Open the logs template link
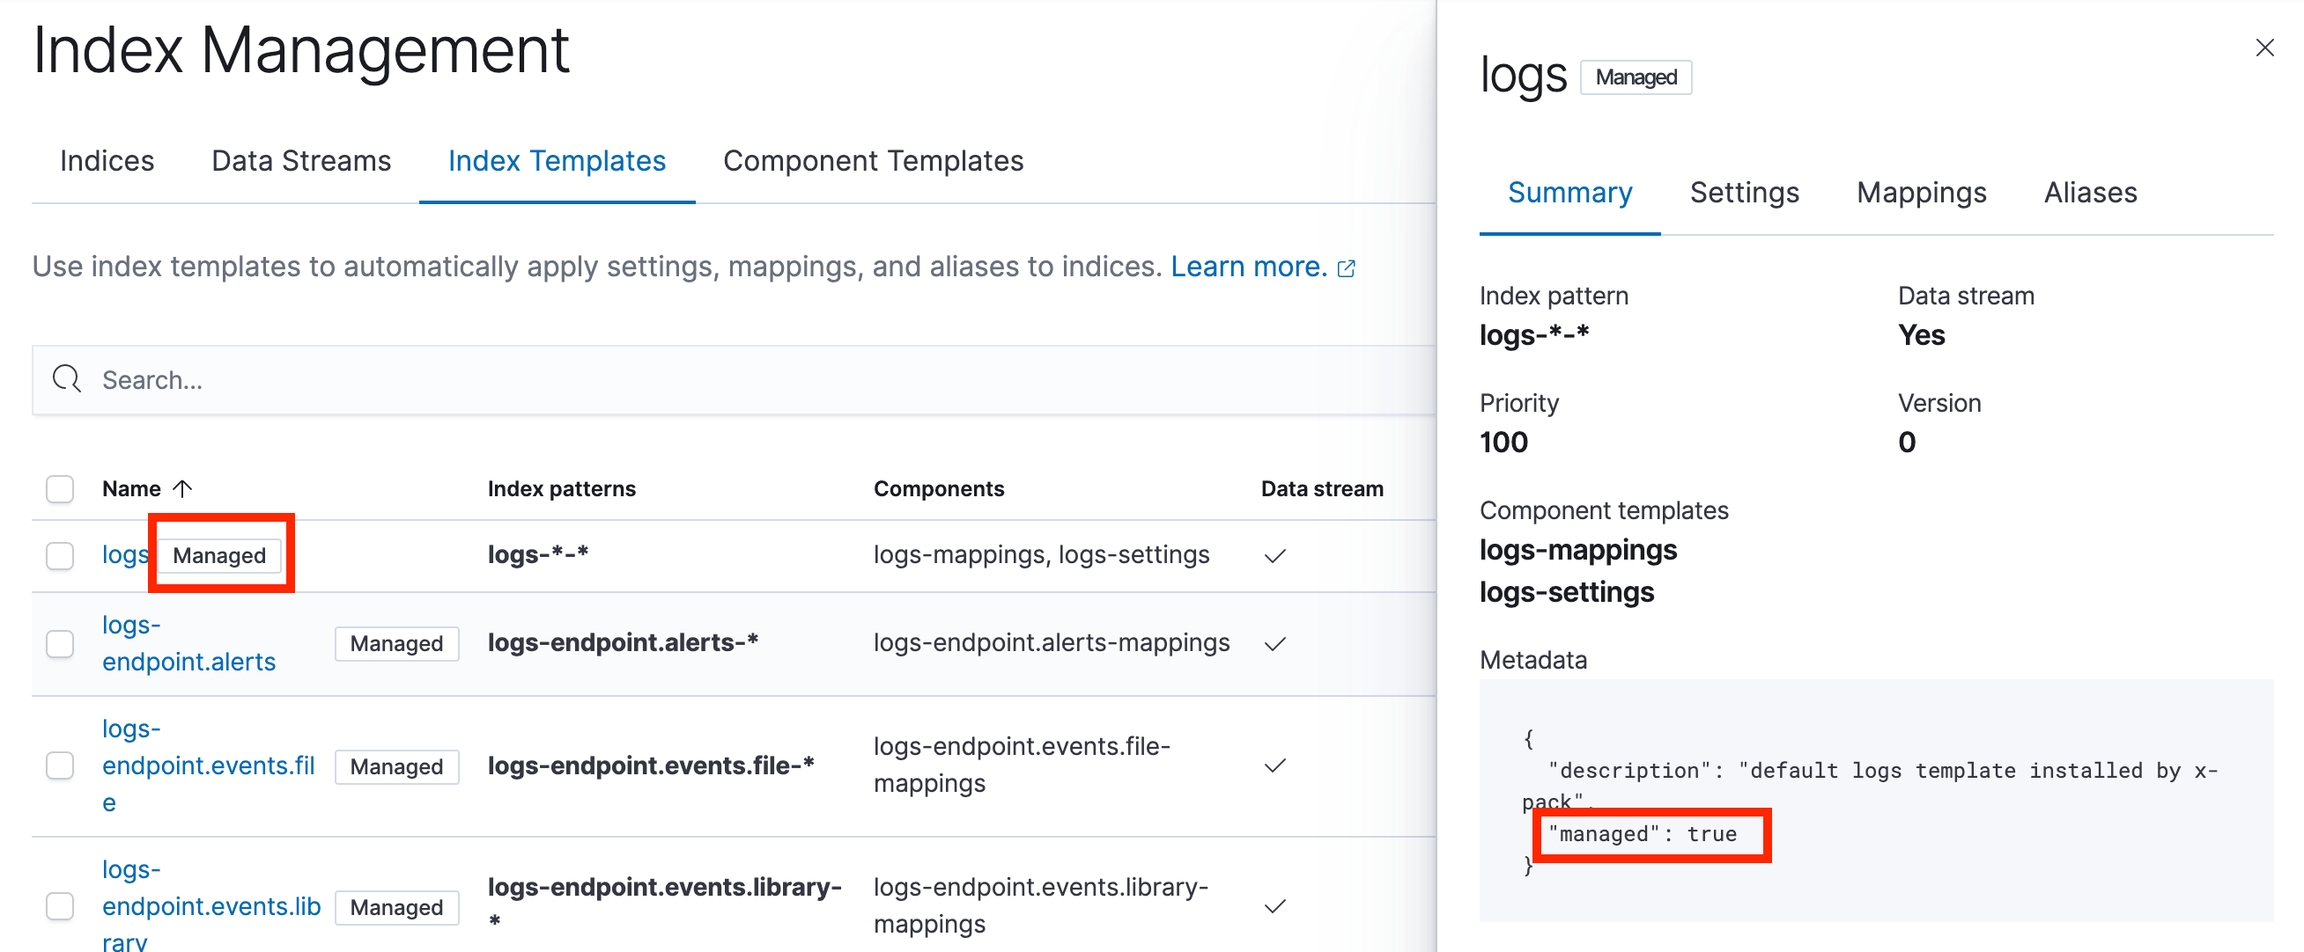The height and width of the screenshot is (952, 2304). 124,555
